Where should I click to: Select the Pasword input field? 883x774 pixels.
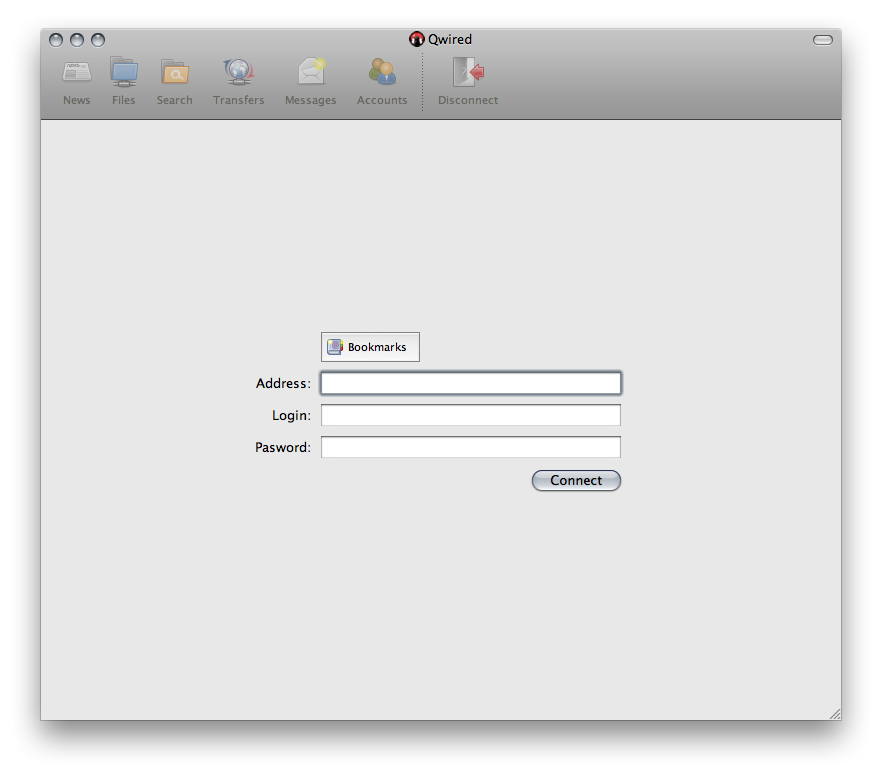(x=471, y=447)
